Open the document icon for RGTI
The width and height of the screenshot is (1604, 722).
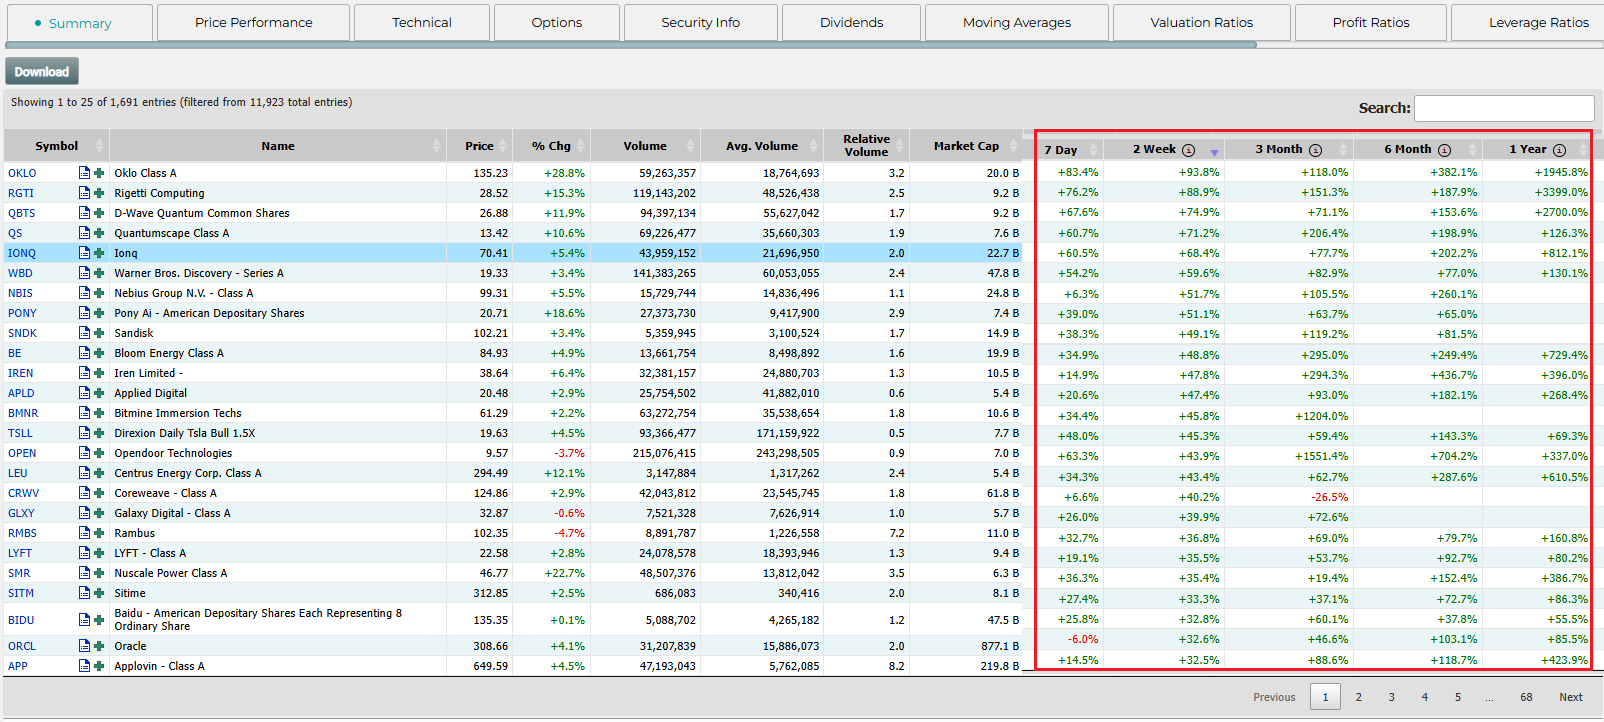[84, 193]
